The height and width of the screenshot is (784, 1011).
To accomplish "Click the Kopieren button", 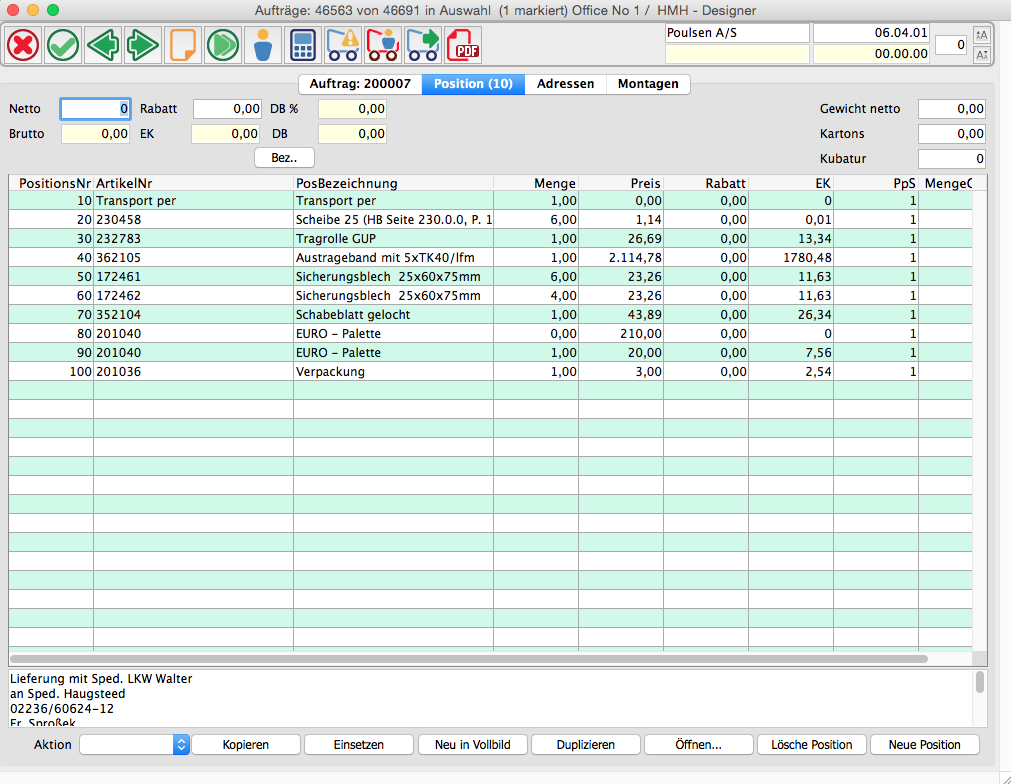I will coord(246,745).
